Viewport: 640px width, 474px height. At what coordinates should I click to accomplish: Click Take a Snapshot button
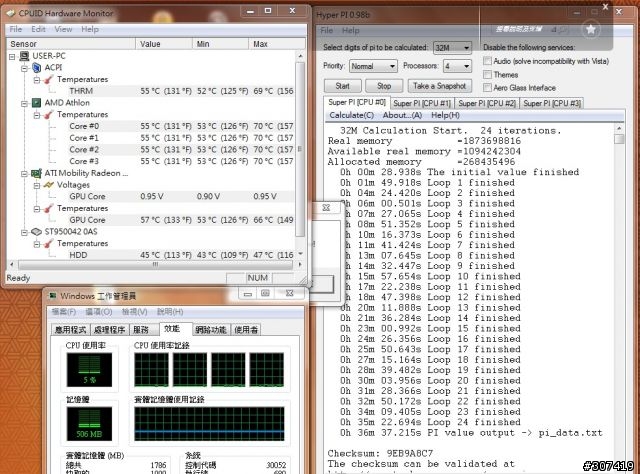pyautogui.click(x=440, y=86)
